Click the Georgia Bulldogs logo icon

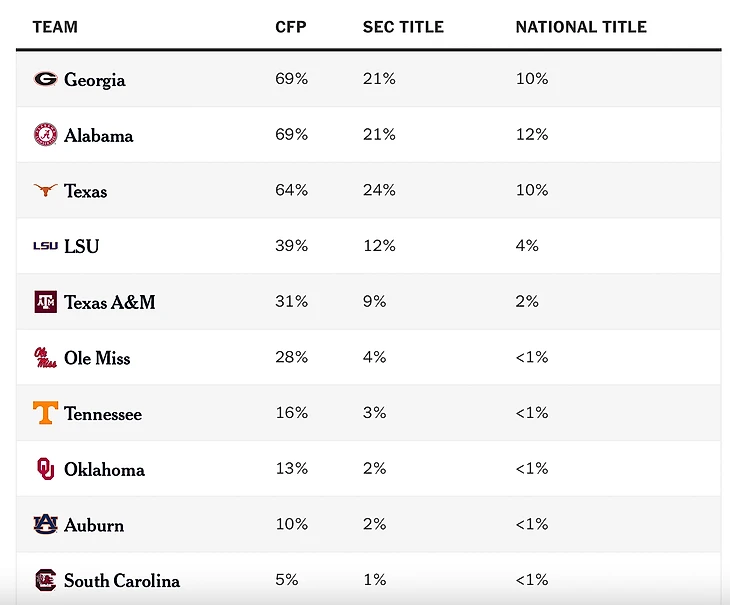[45, 79]
